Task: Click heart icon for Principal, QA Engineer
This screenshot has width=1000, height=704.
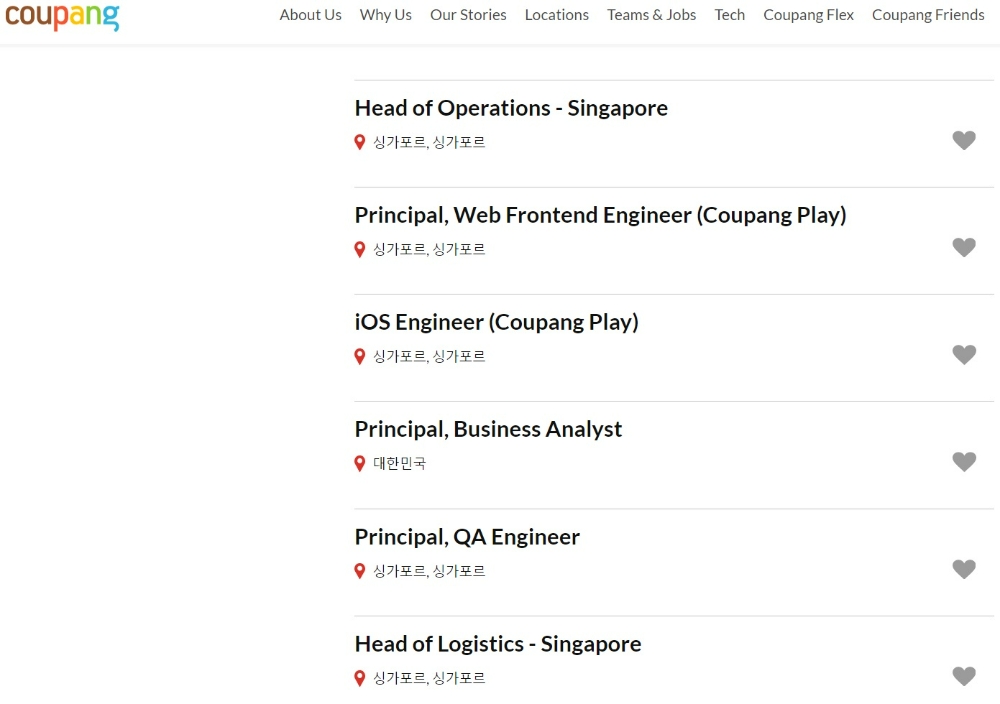Action: [963, 569]
